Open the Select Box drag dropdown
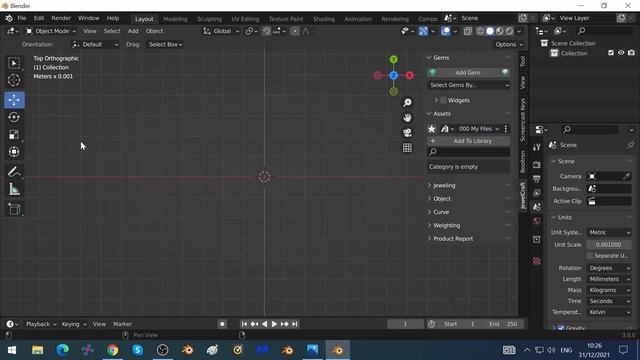The width and height of the screenshot is (640, 360). pos(165,44)
